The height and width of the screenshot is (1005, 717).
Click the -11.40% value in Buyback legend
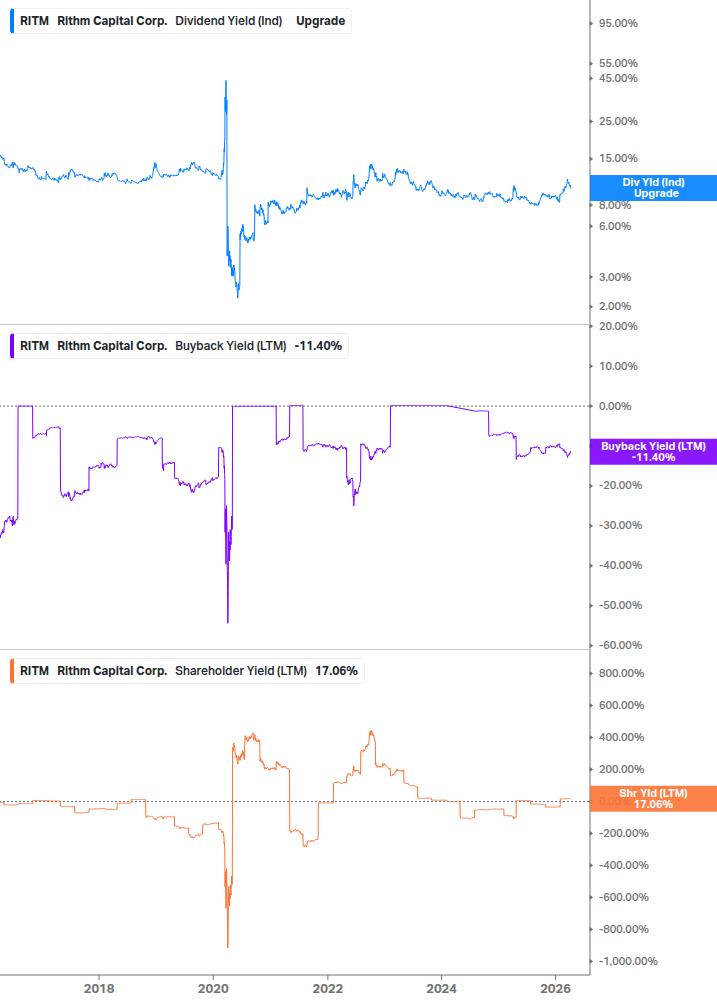pyautogui.click(x=319, y=346)
